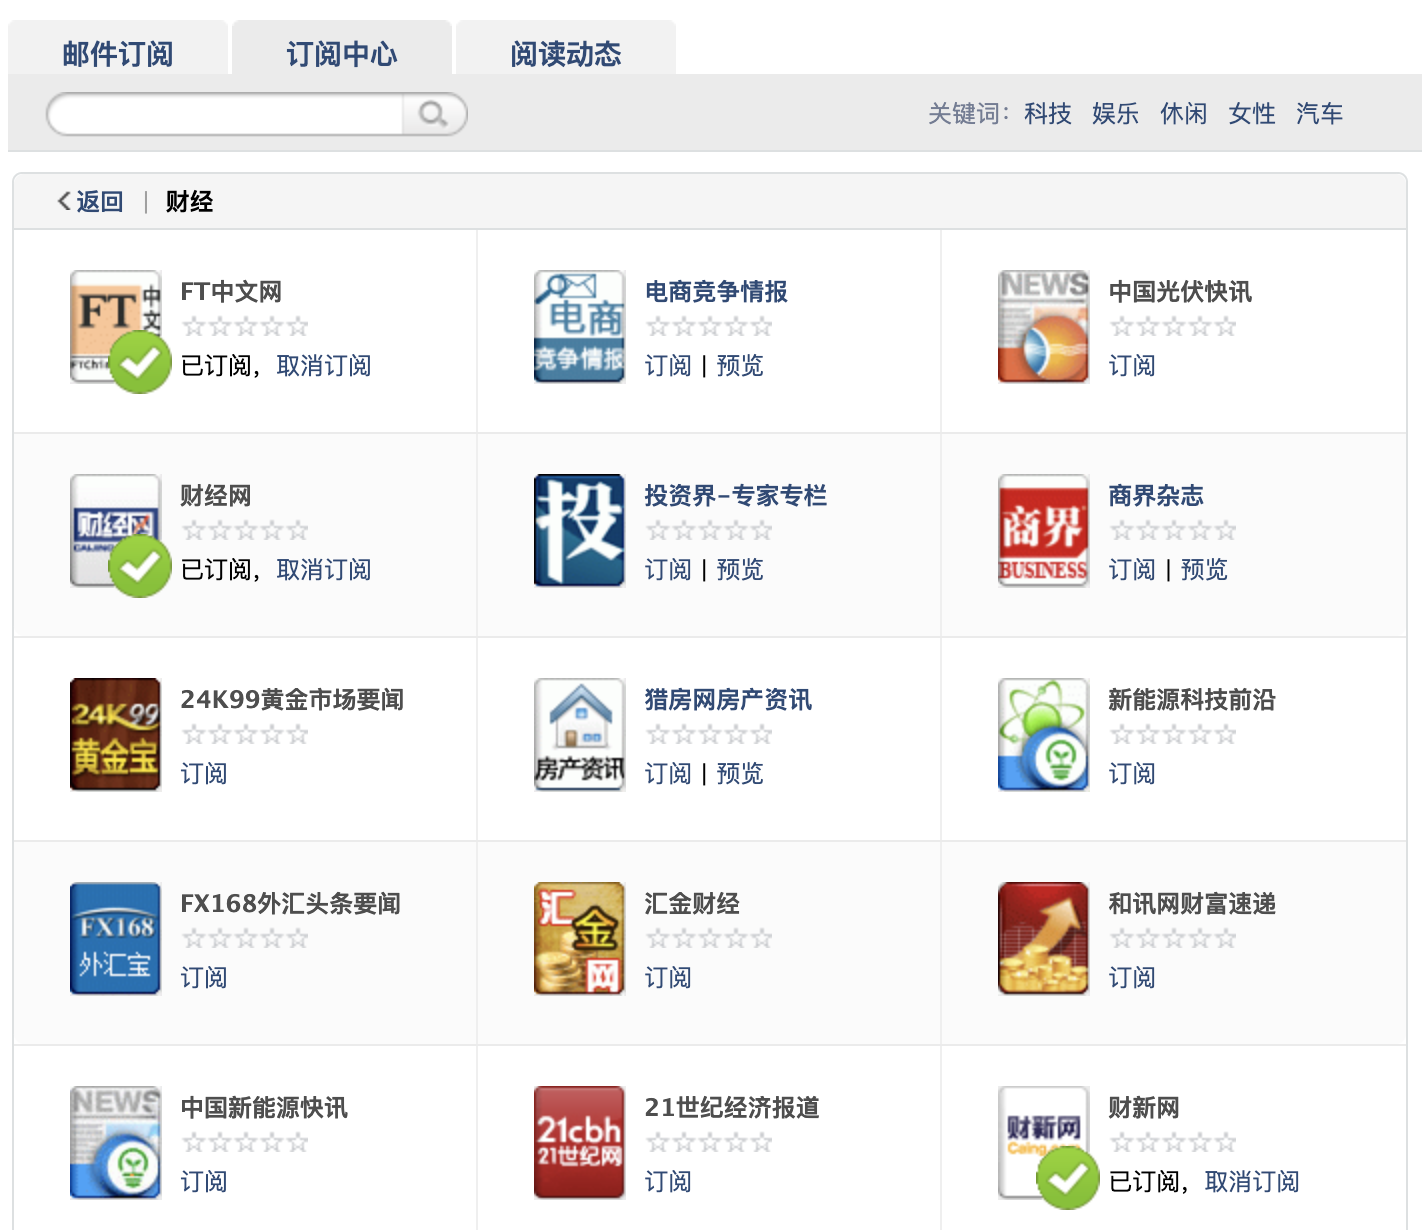Preview the 投资界-专家专栏 feed
The width and height of the screenshot is (1422, 1230).
click(740, 570)
